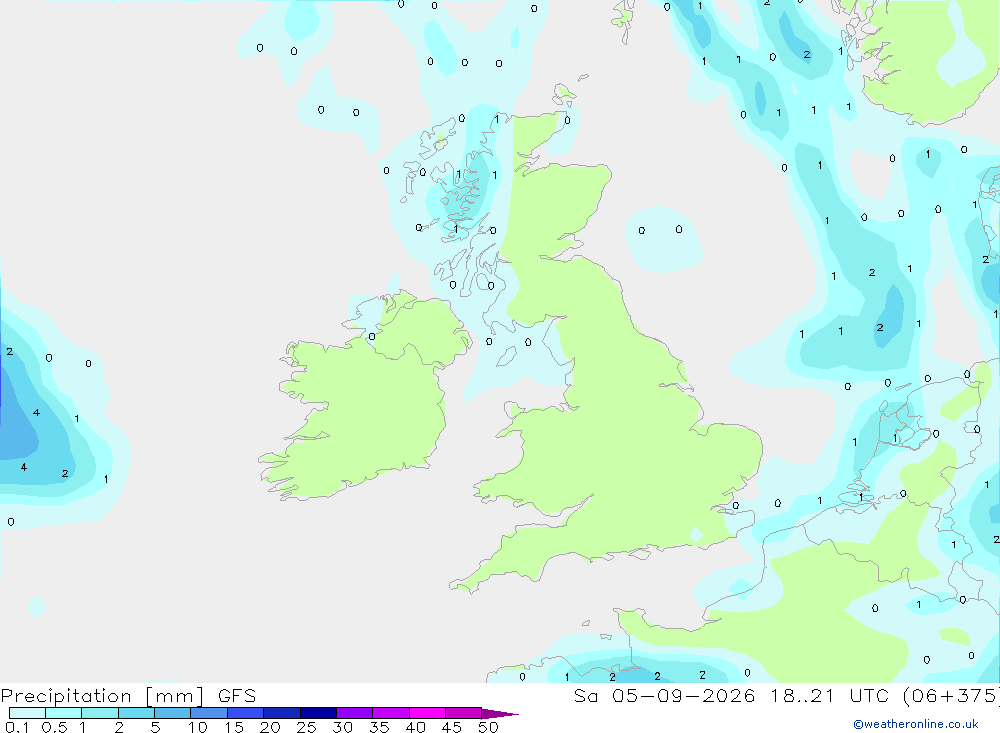
Task: Click the "Precipitation [mm]" title text
Action: pos(102,696)
